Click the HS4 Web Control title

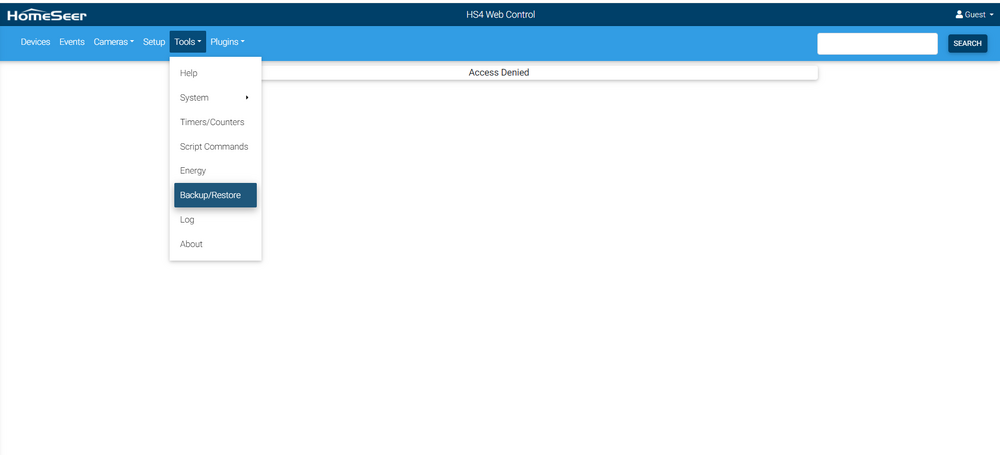point(501,15)
